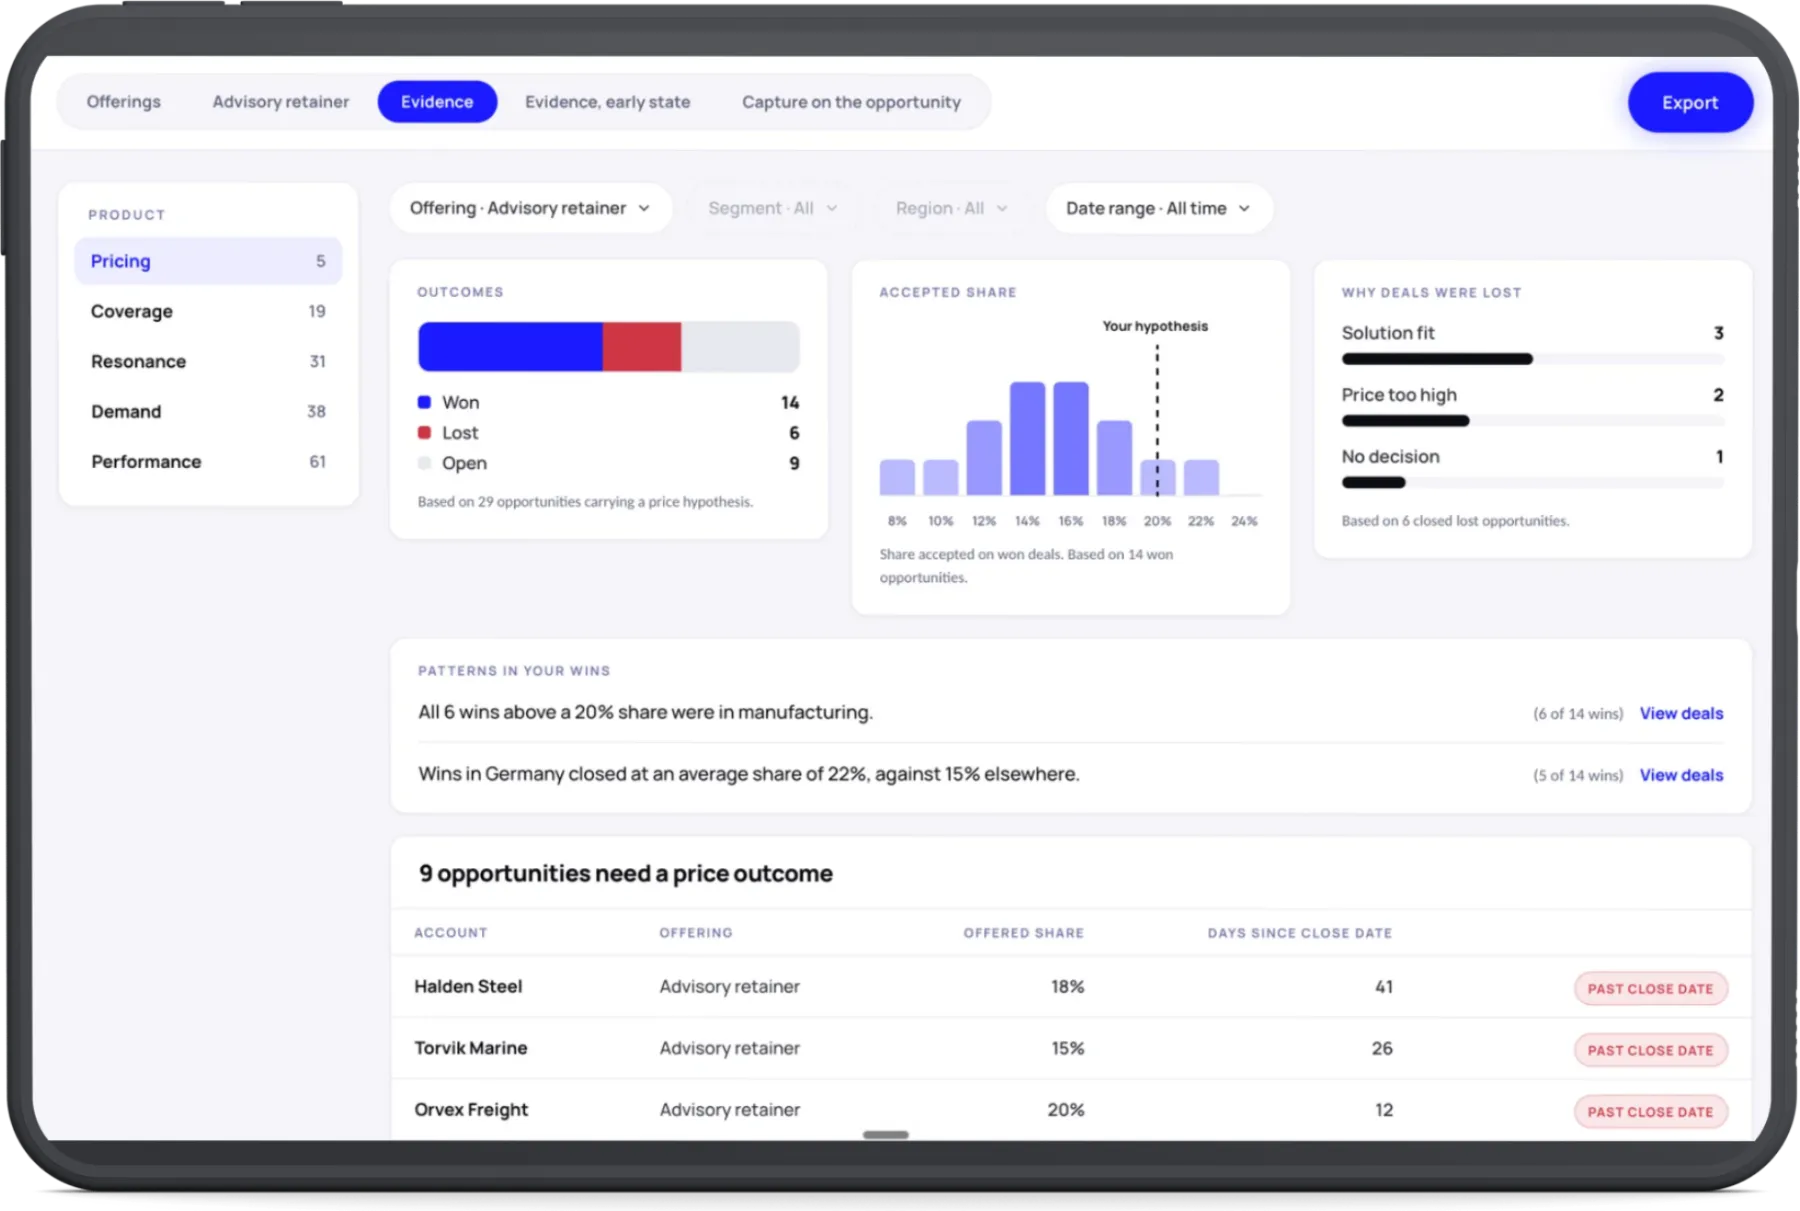Select Coverage in Product sidebar

coord(208,311)
